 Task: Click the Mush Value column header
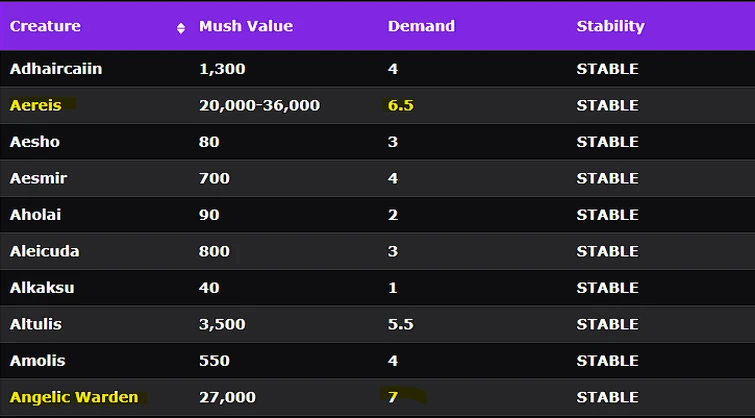pos(246,26)
